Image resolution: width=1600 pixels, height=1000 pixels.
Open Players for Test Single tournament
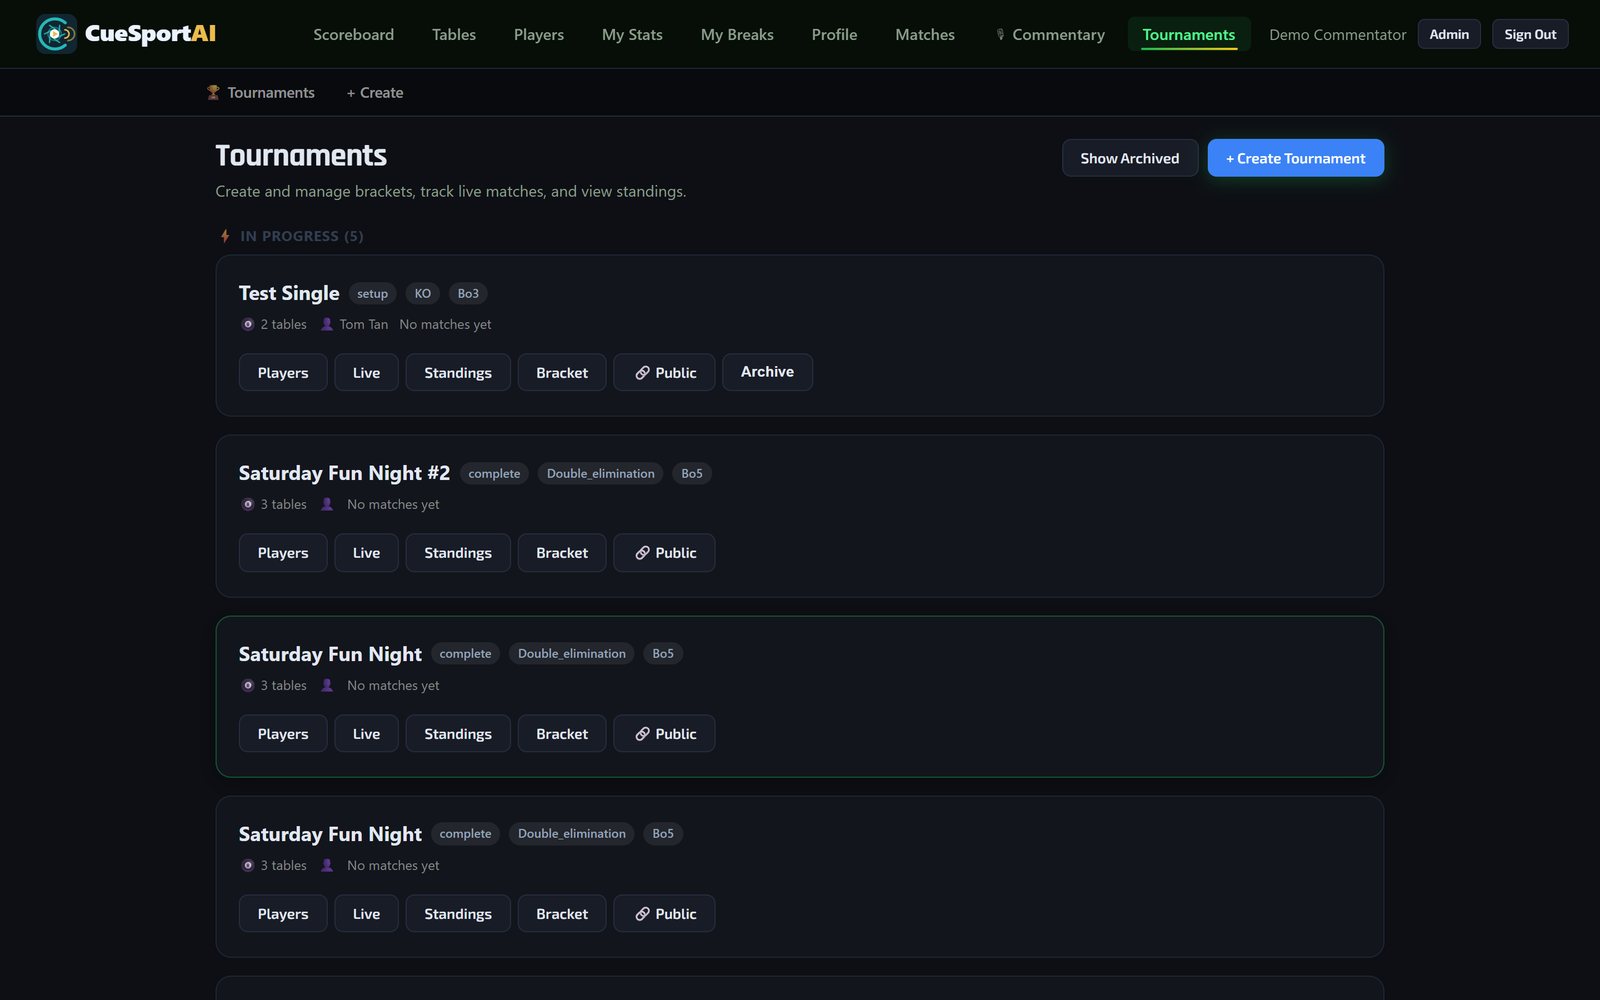(283, 372)
